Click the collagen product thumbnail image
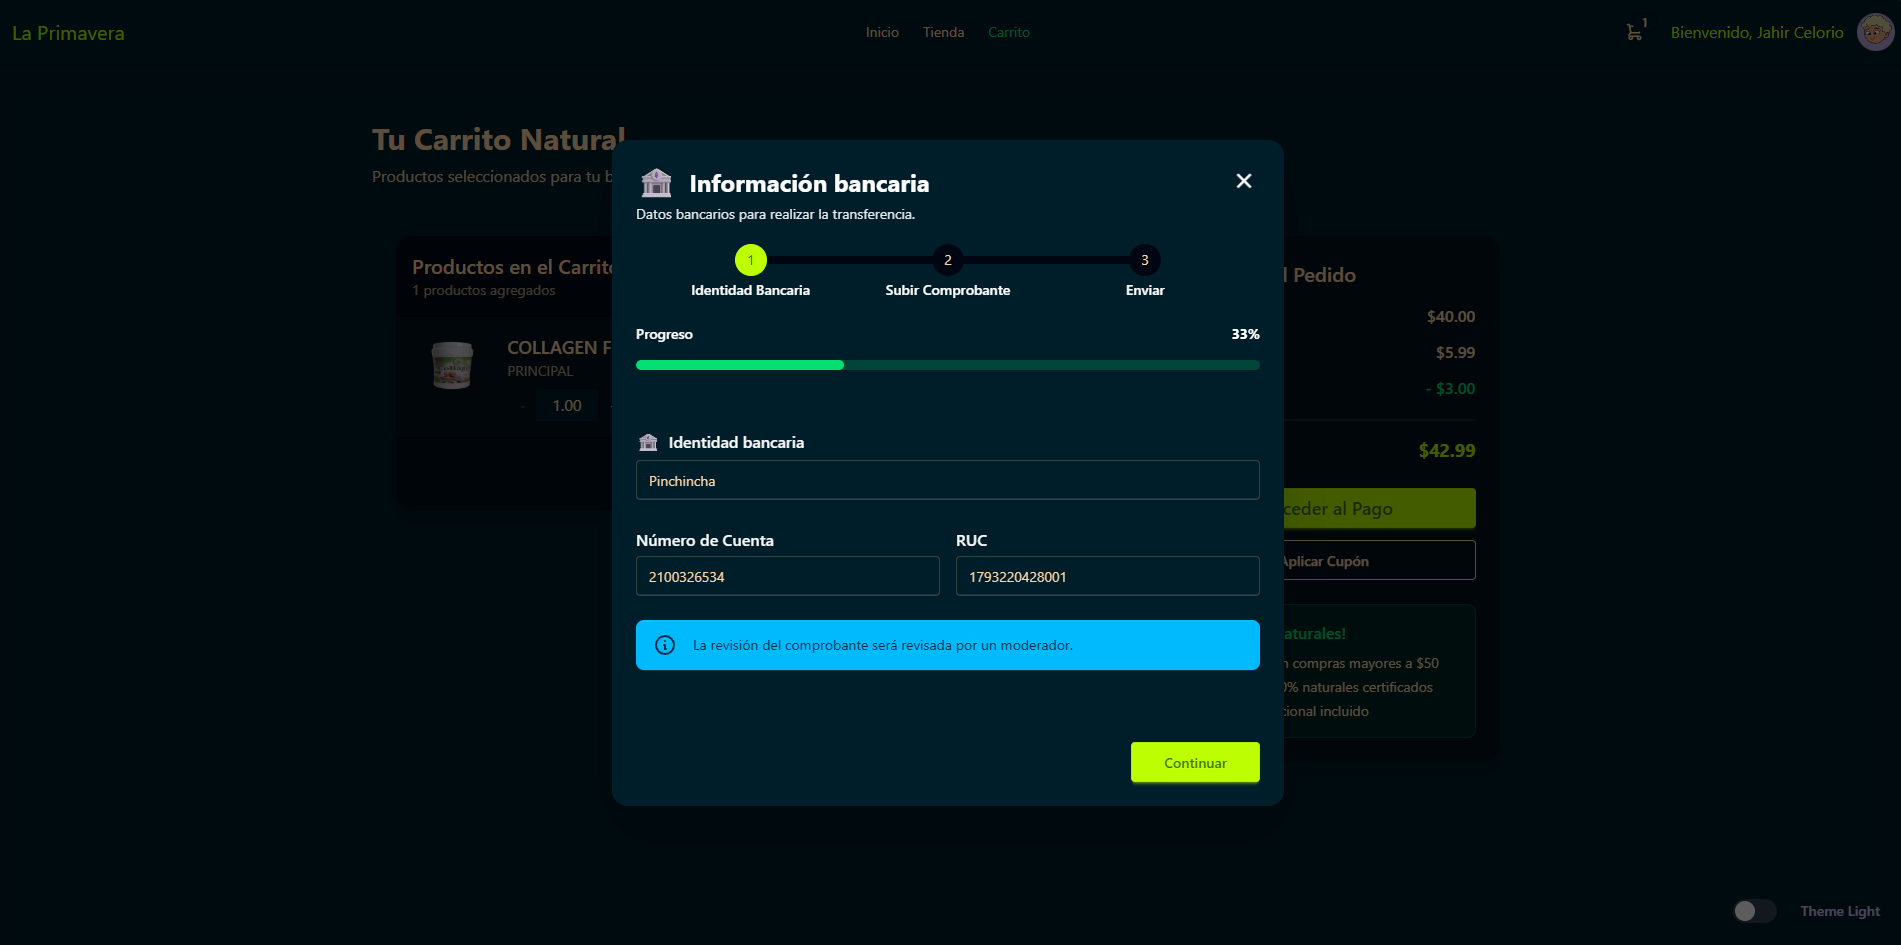Screen dimensions: 1901x945 point(452,365)
